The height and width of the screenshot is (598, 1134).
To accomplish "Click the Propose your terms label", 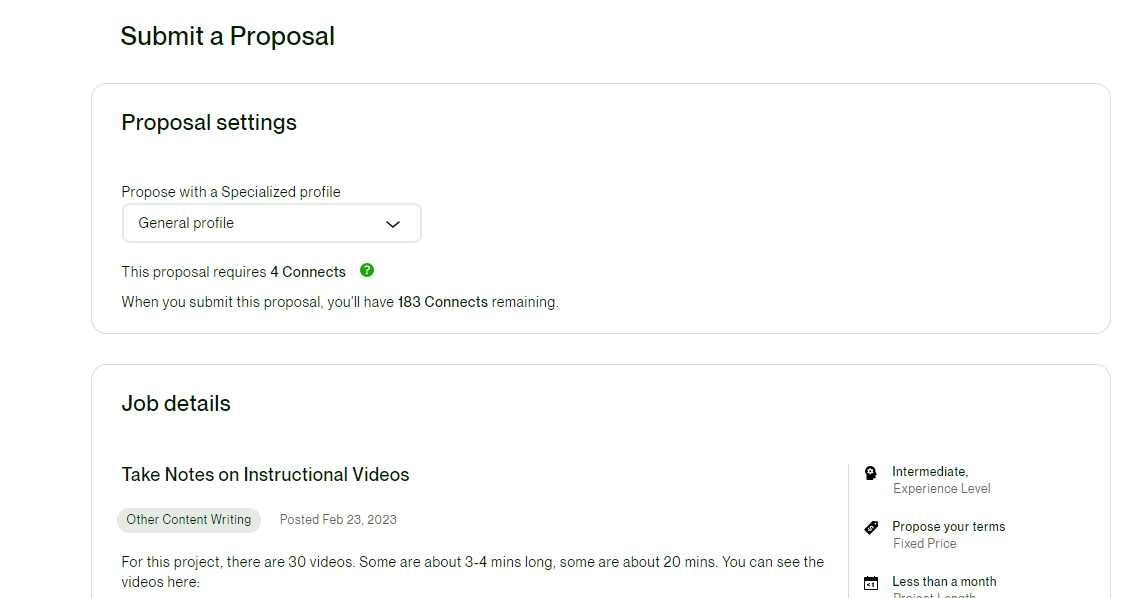I will click(x=949, y=526).
